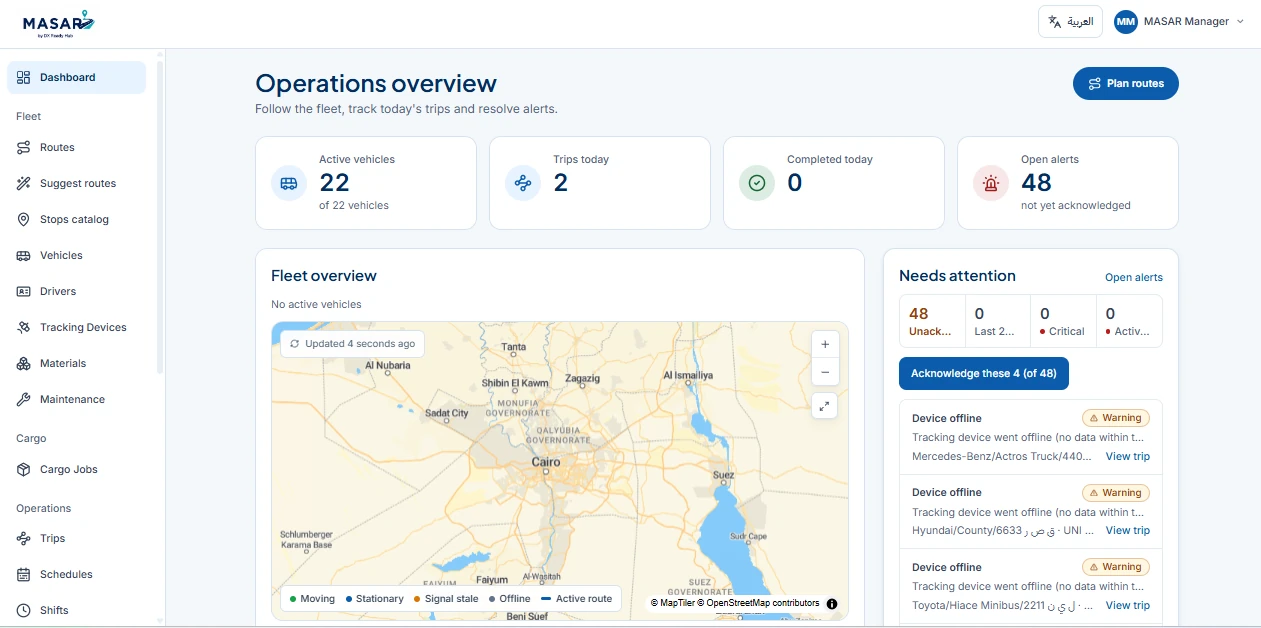Click the Updated 4 seconds ago refresh chip
This screenshot has height=628, width=1261.
(x=352, y=344)
